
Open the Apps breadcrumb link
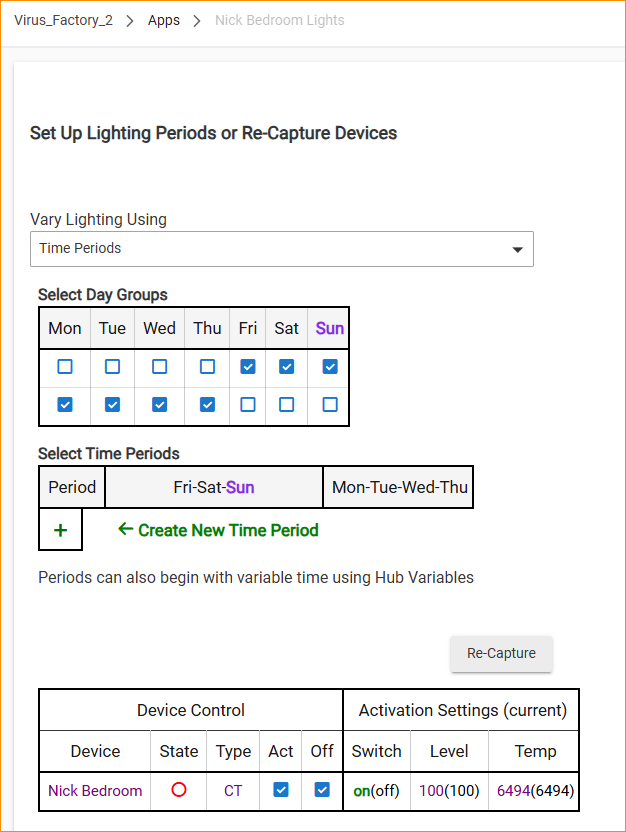(x=164, y=20)
